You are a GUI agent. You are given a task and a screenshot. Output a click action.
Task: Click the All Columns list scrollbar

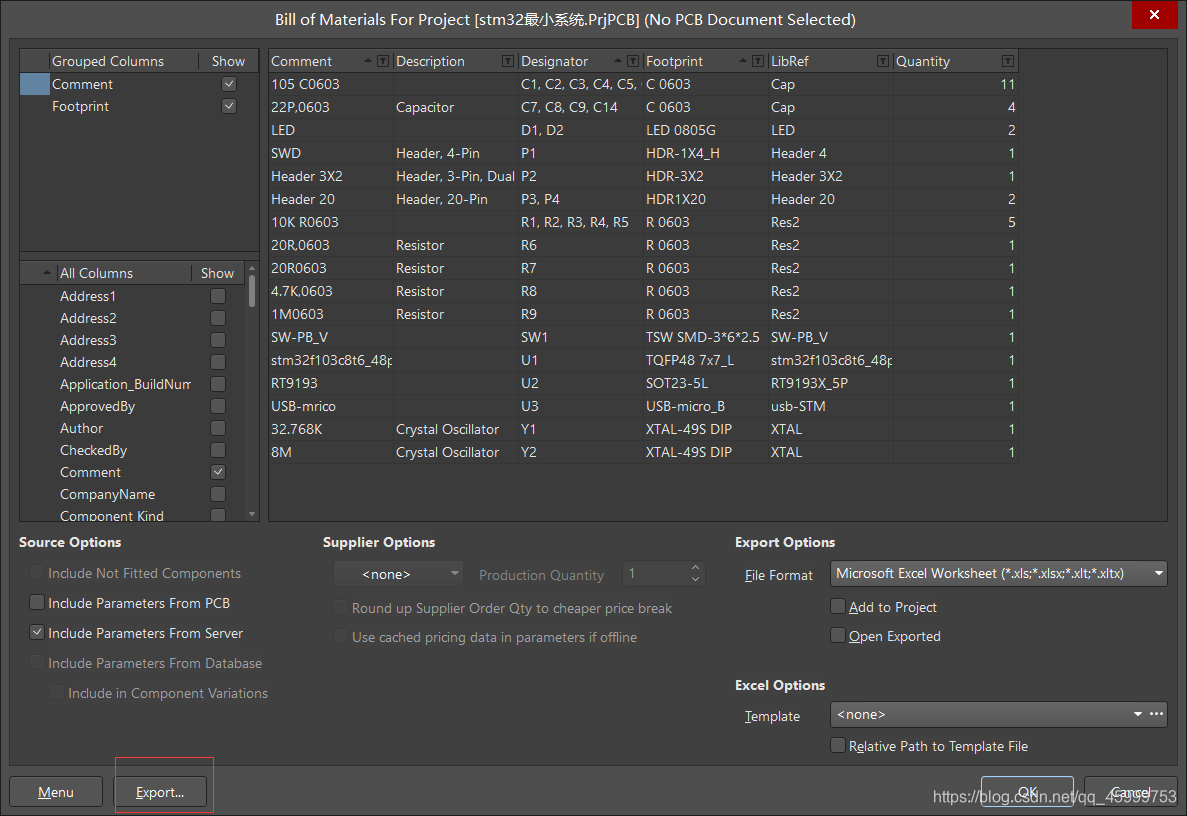pyautogui.click(x=252, y=400)
